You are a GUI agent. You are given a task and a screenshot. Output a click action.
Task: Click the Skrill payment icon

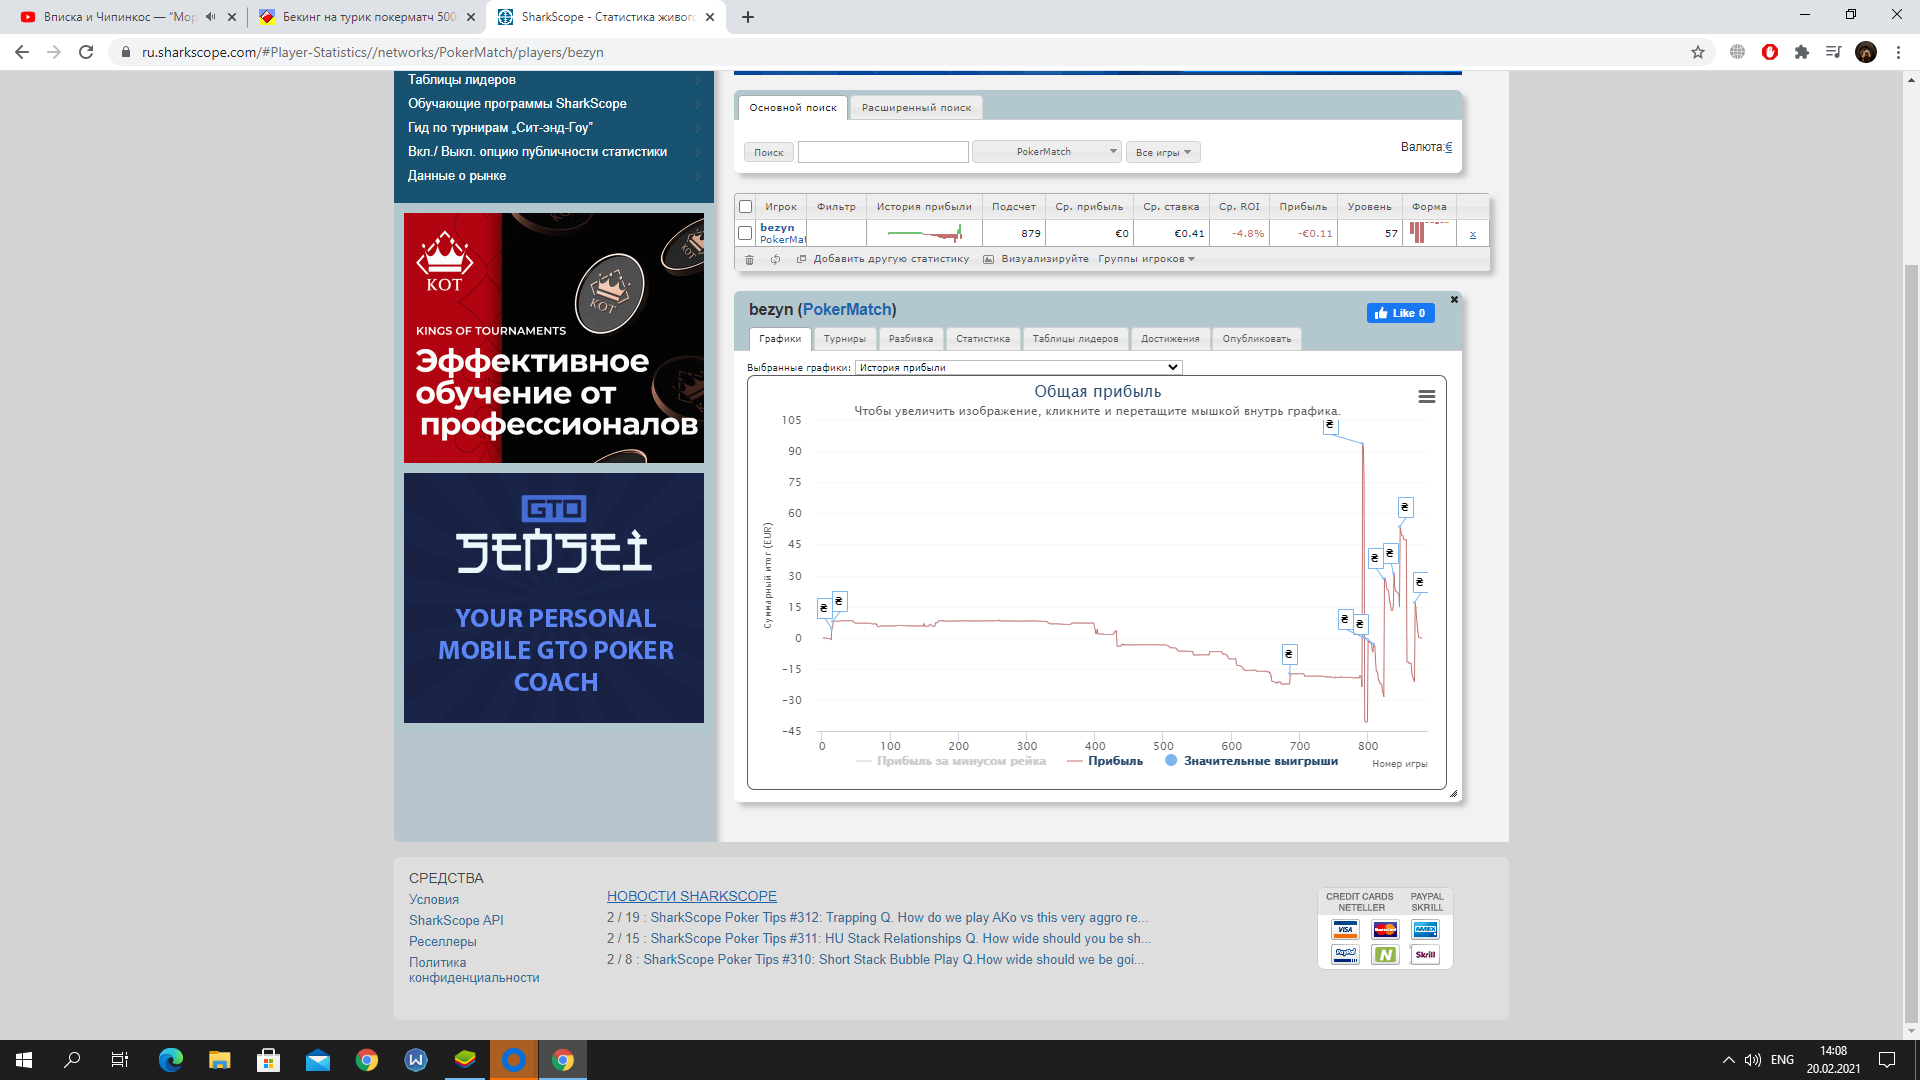[x=1425, y=955]
